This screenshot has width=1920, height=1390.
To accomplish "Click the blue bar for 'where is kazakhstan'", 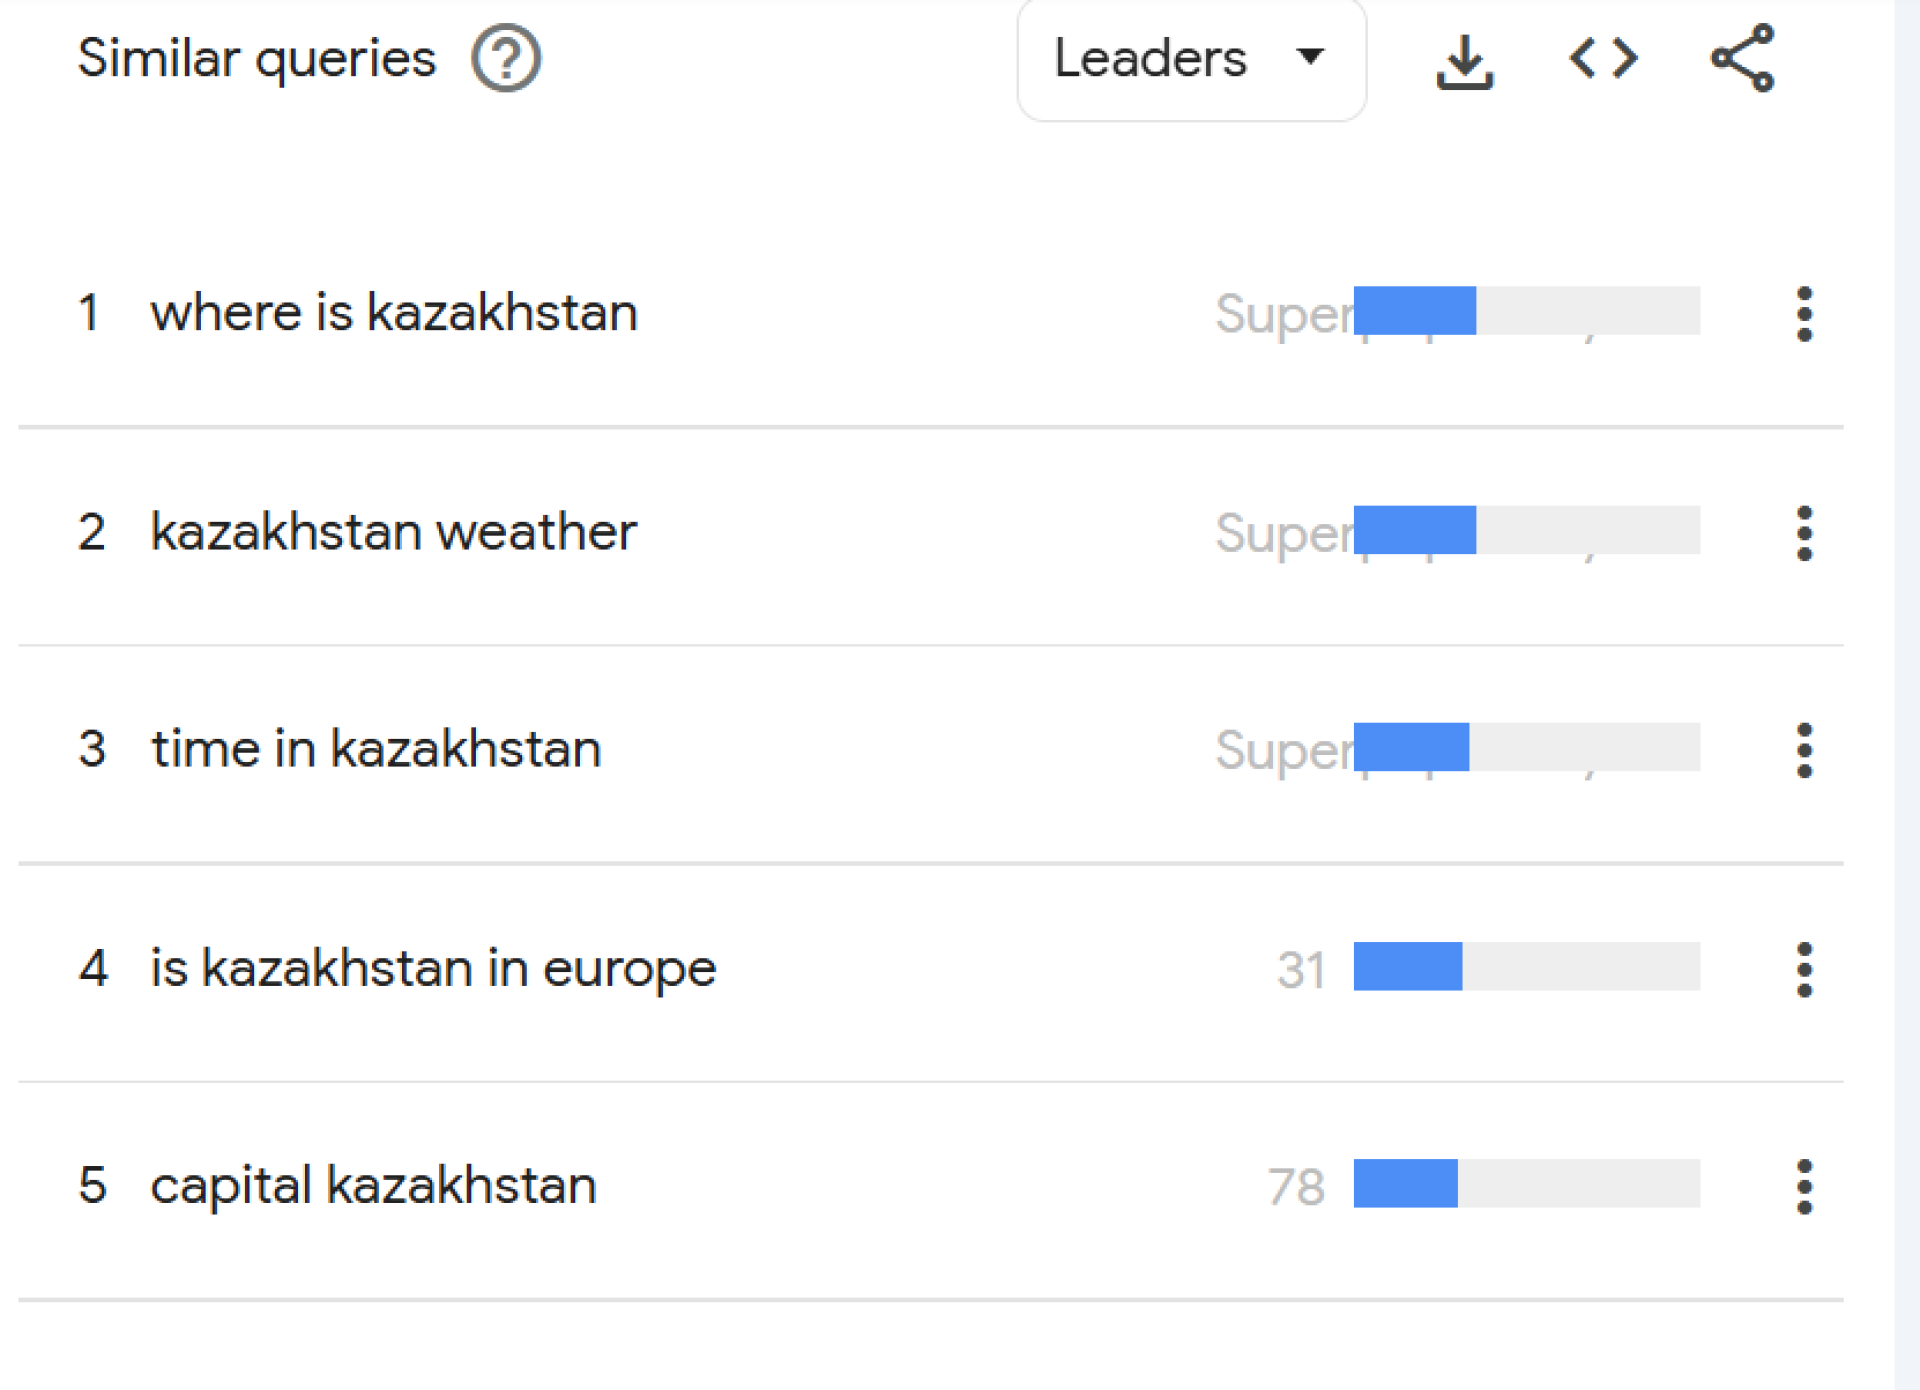I will coord(1414,311).
